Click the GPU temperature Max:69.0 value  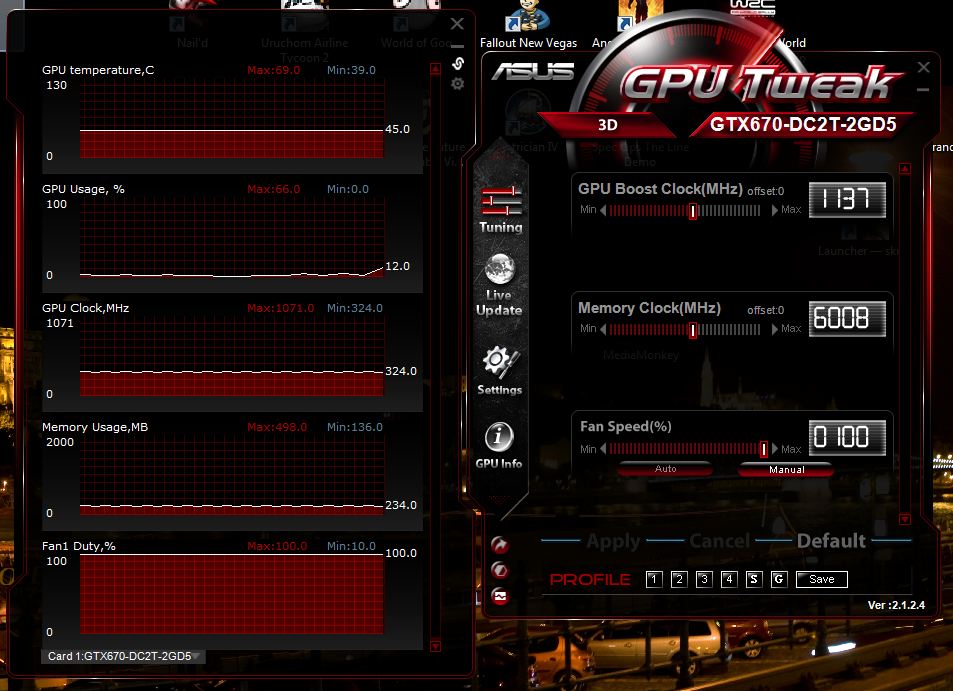[274, 70]
